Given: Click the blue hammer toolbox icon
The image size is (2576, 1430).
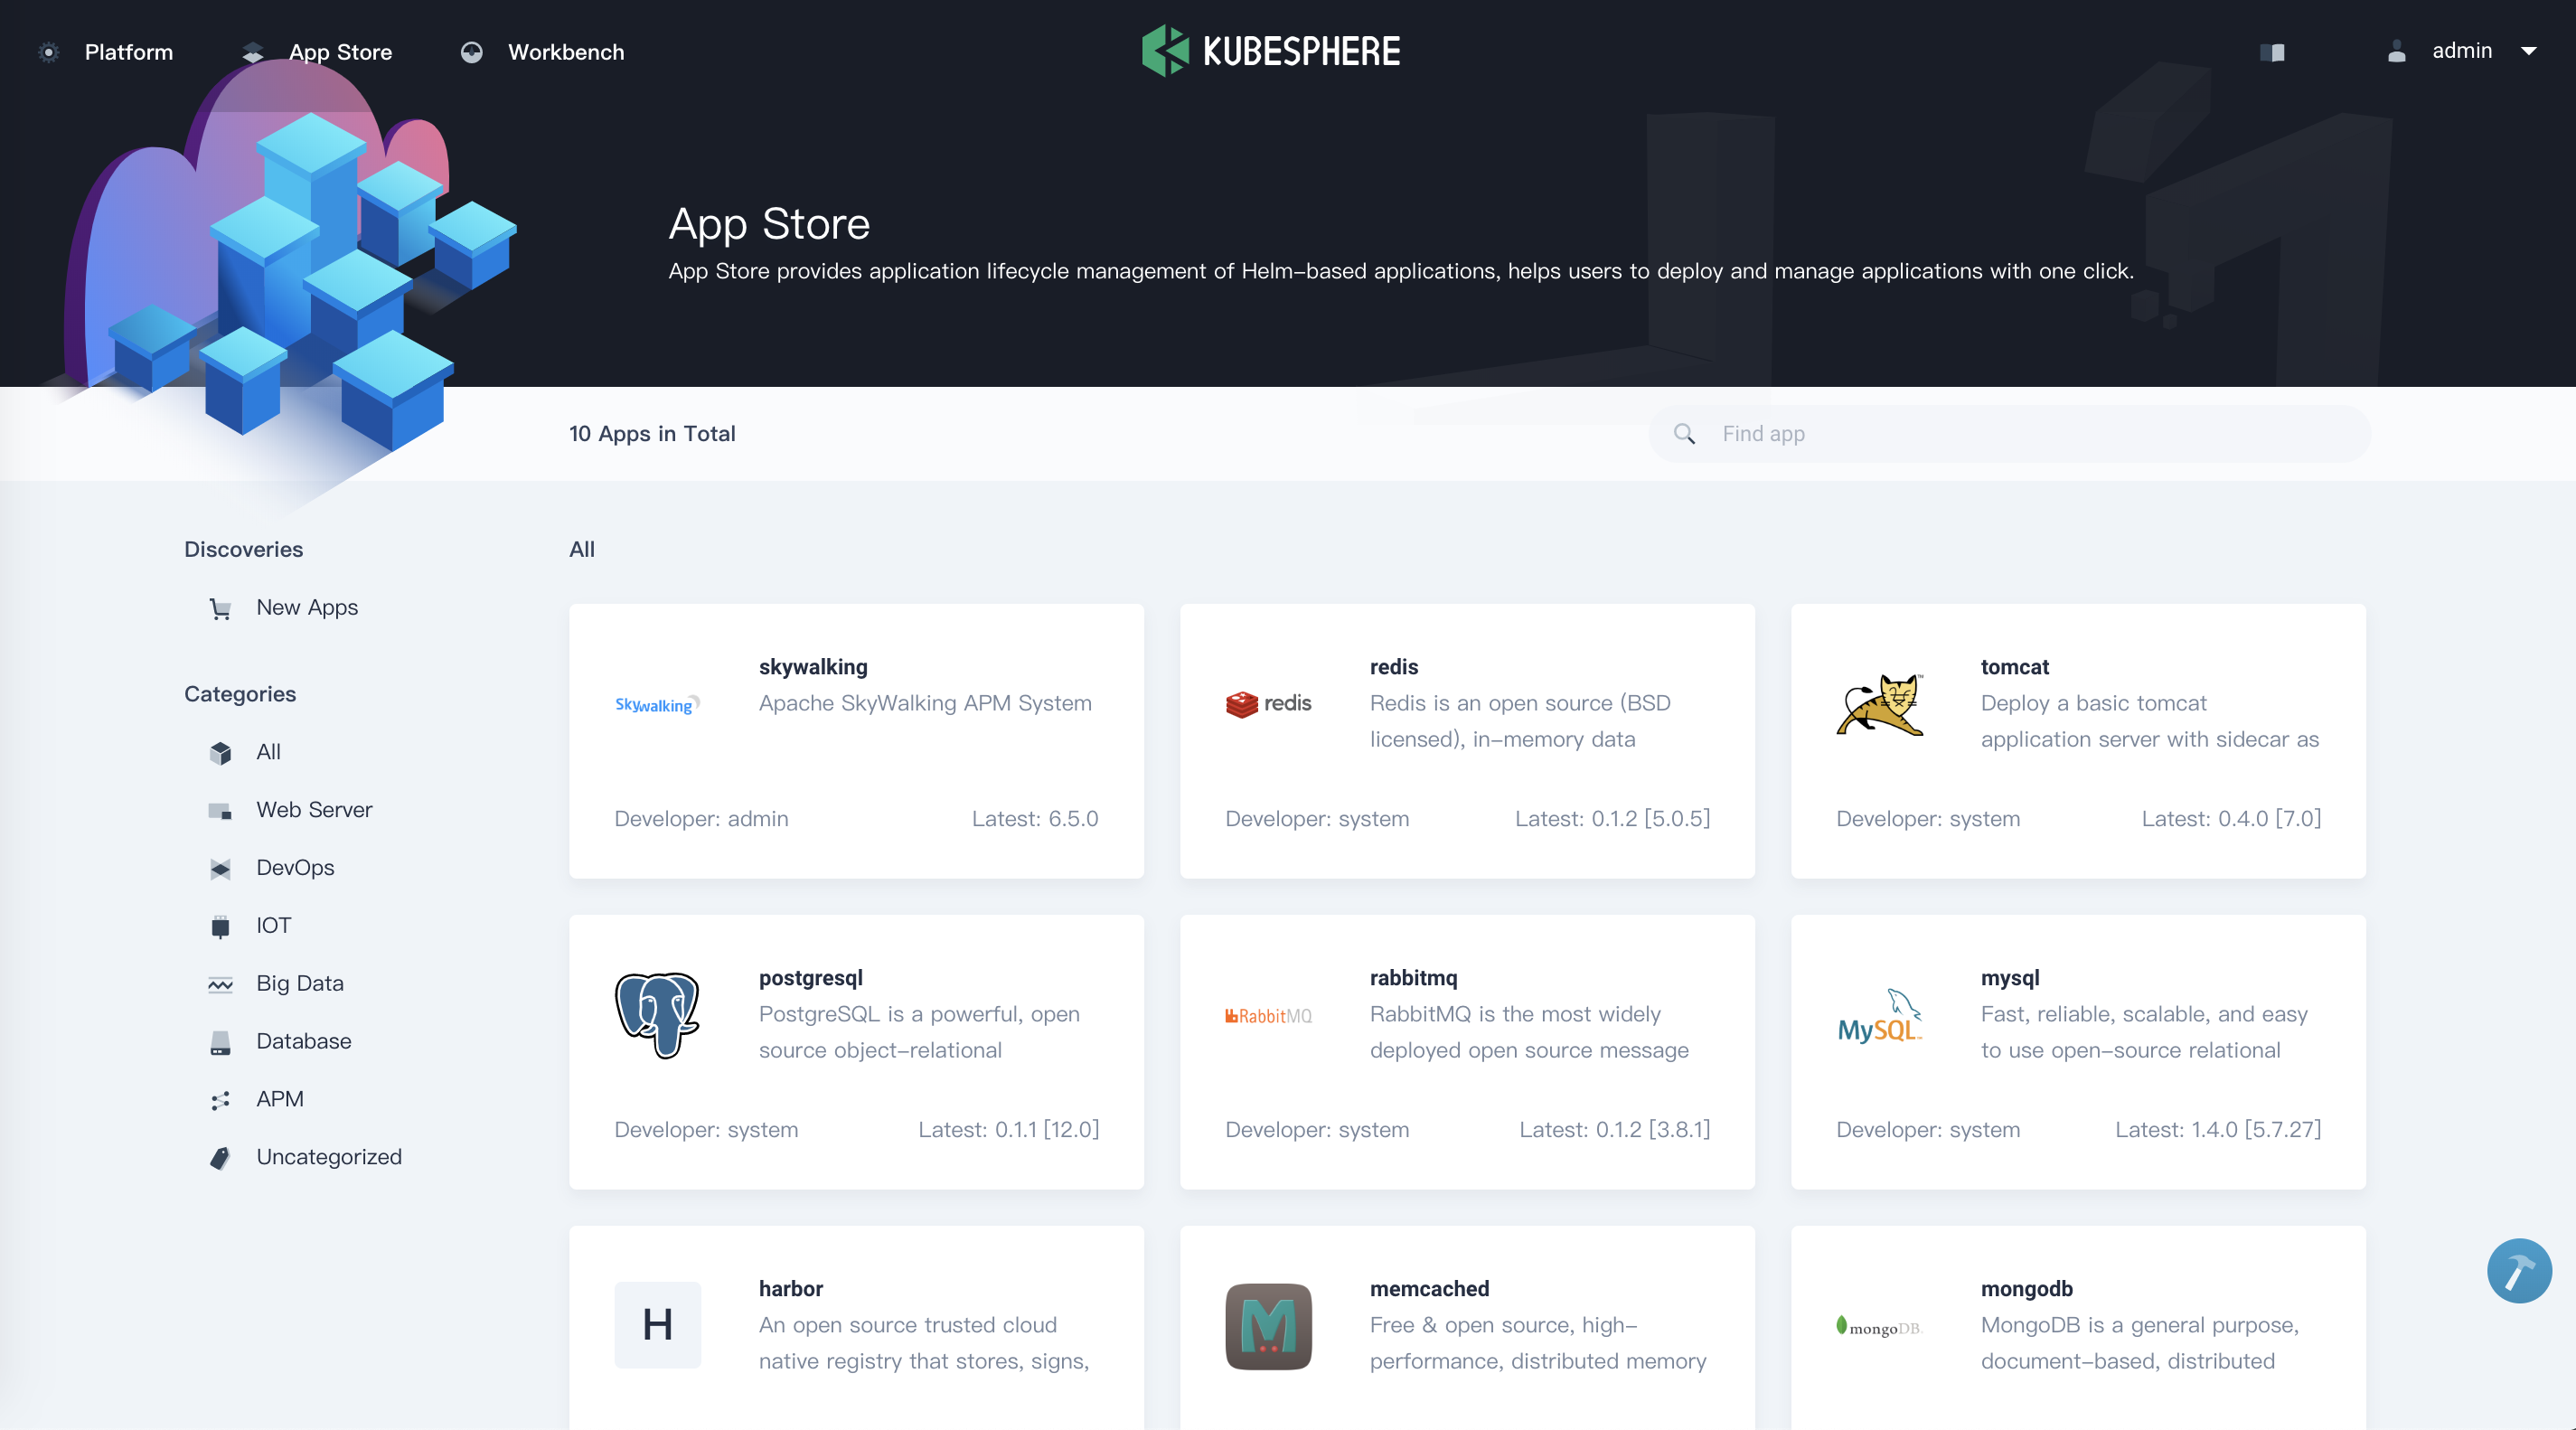Looking at the screenshot, I should point(2518,1270).
